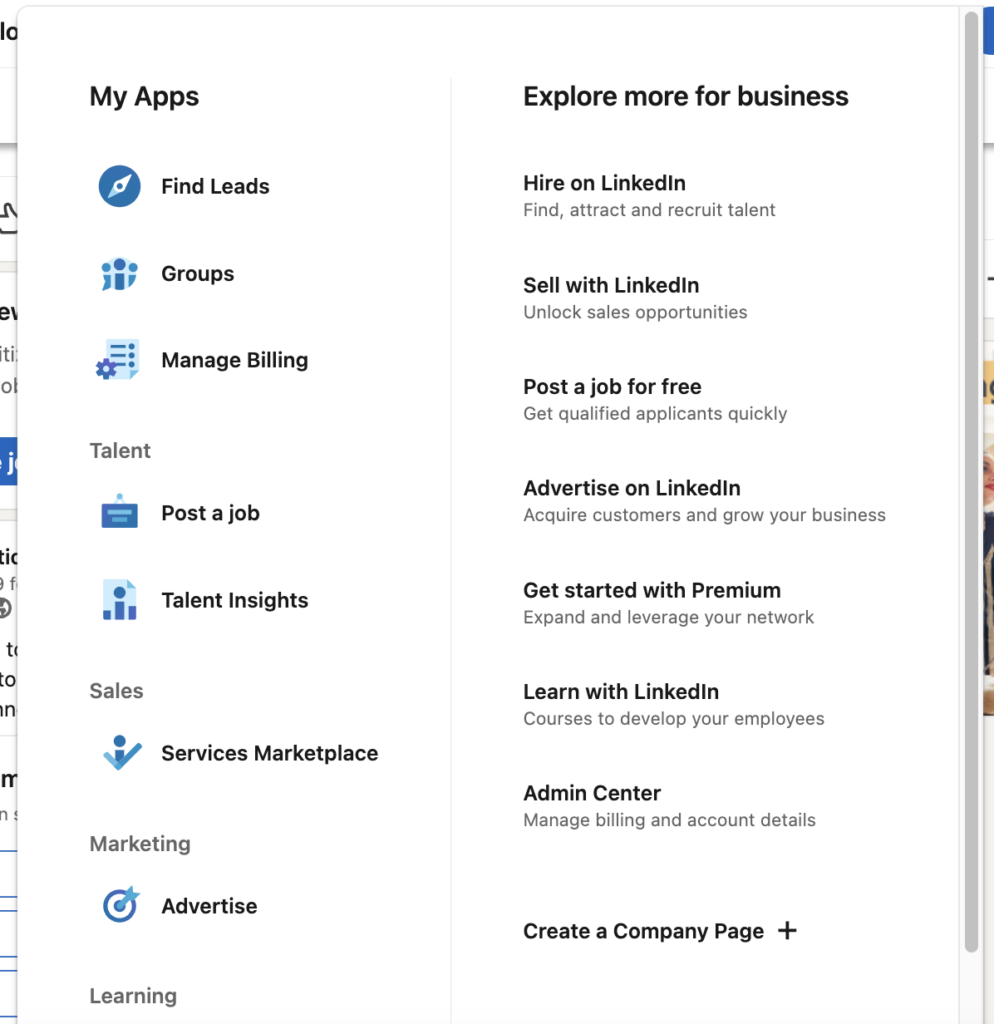
Task: Click 'Get qualified applicants quickly' text
Action: [x=655, y=414]
